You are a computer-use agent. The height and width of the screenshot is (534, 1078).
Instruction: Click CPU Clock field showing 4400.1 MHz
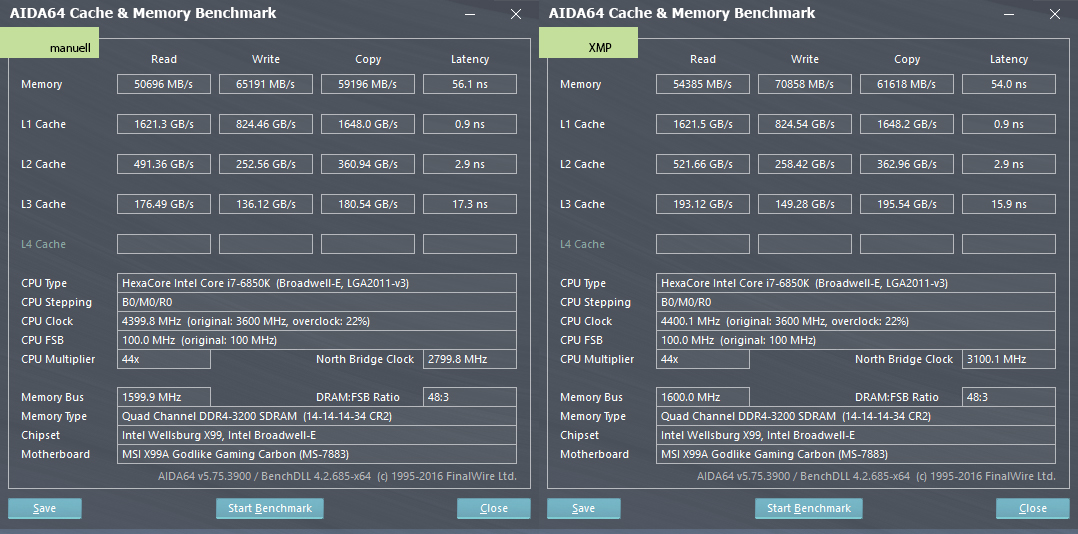[x=856, y=321]
